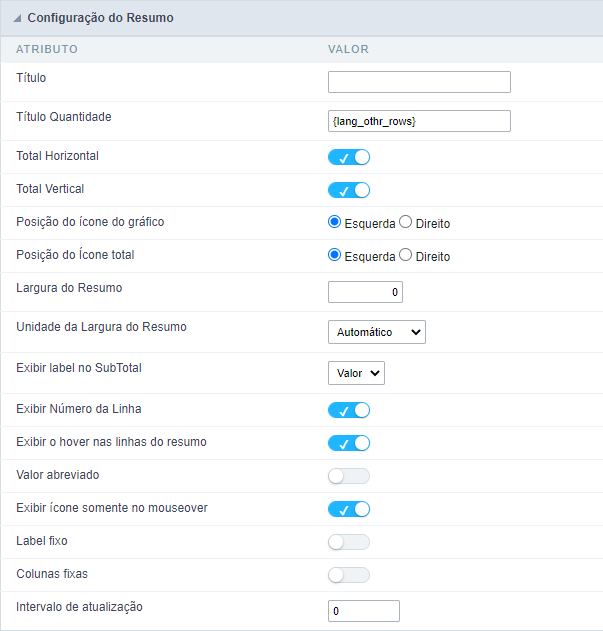603x631 pixels.
Task: Open the Unidade da Largura do Resumo dropdown
Action: 377,332
